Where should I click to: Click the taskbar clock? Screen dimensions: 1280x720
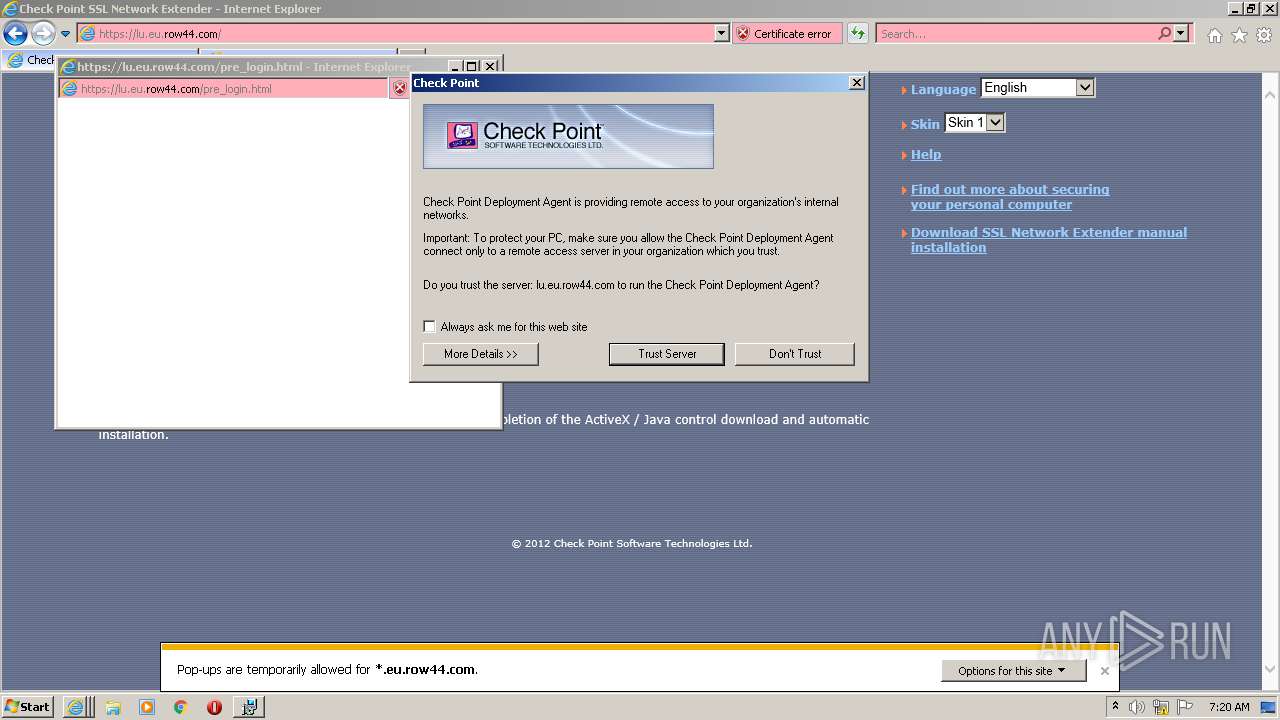pos(1229,707)
